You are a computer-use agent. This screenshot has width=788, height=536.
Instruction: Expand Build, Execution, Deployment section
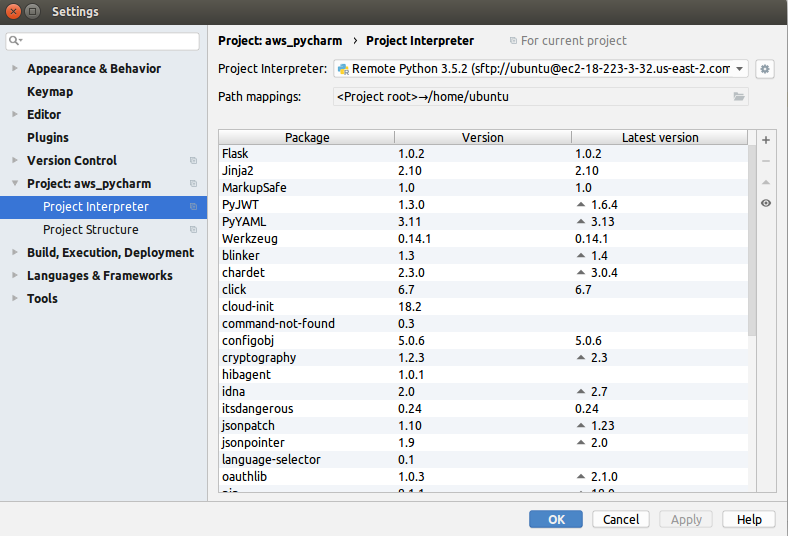click(15, 252)
